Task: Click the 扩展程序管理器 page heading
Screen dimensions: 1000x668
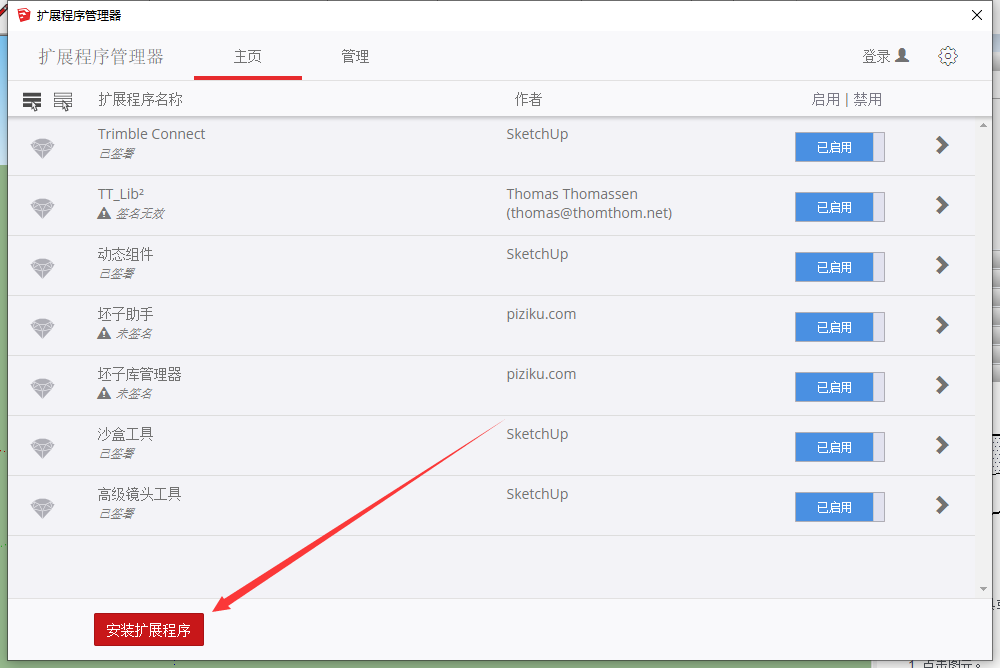Action: 101,57
